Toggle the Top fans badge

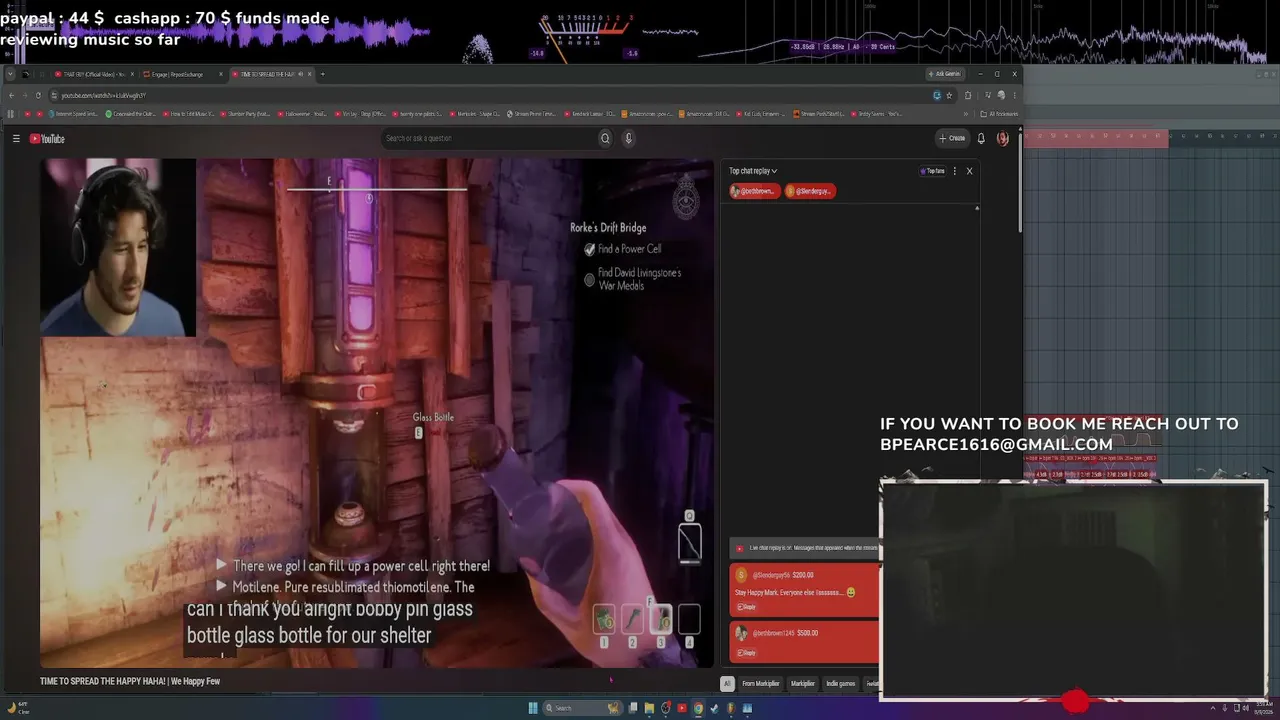932,171
